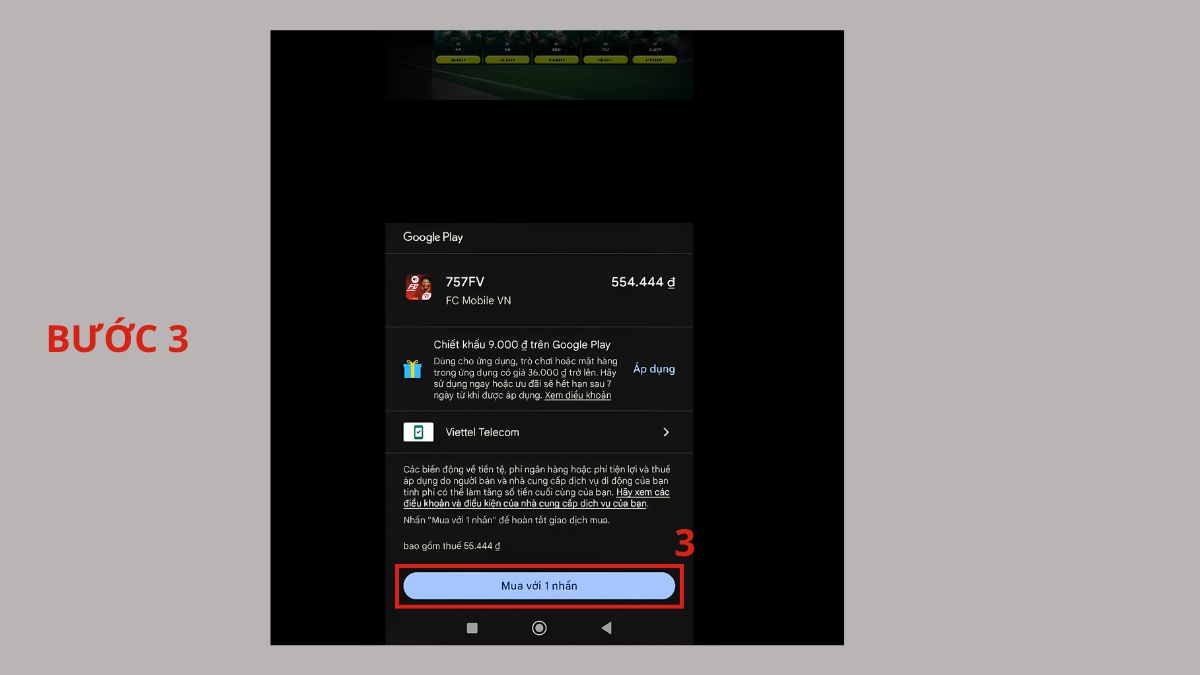Viewport: 1200px width, 675px height.
Task: Click the Nhấn "Mua với 1 nhấn" instruction line
Action: point(506,520)
